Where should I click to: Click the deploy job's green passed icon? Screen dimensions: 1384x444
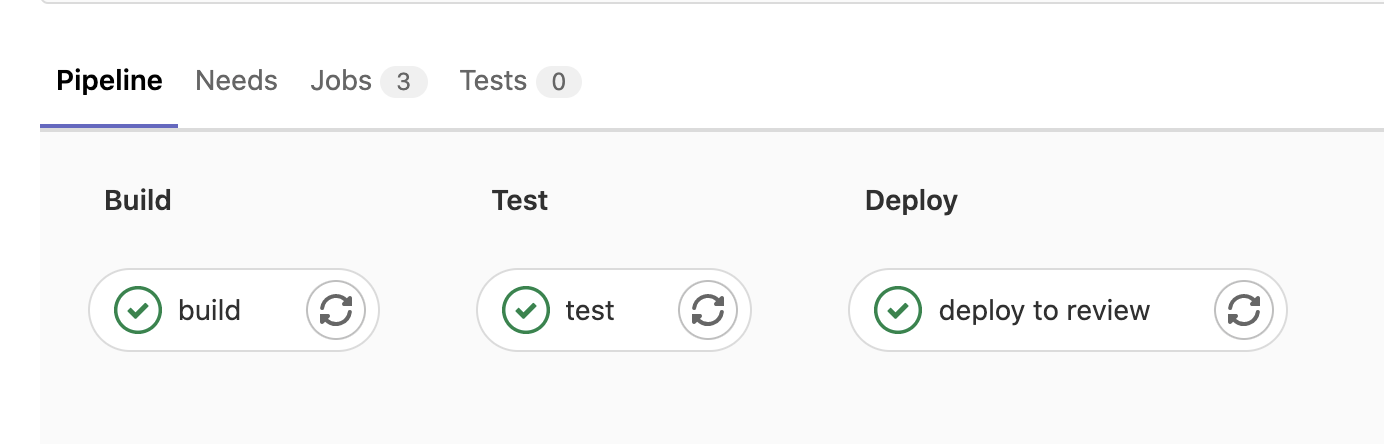click(898, 310)
